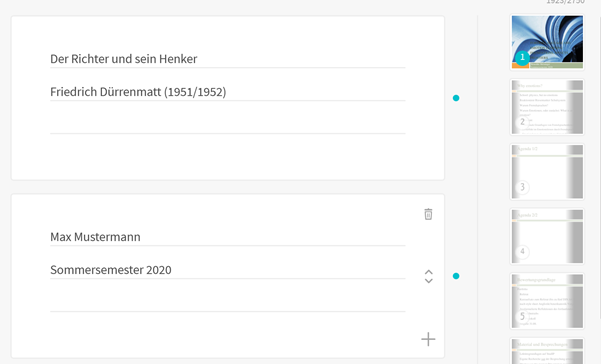Focus the empty third line of title block
Screen dimensions: 601x364
[228, 125]
